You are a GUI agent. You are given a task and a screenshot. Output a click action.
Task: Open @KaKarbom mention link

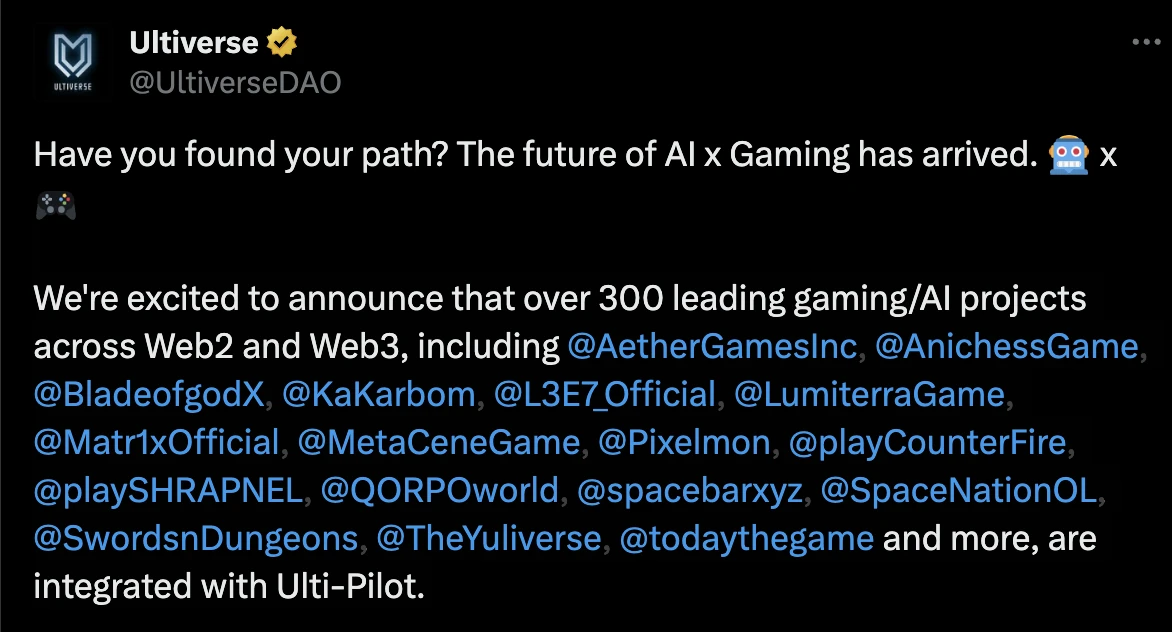[379, 394]
